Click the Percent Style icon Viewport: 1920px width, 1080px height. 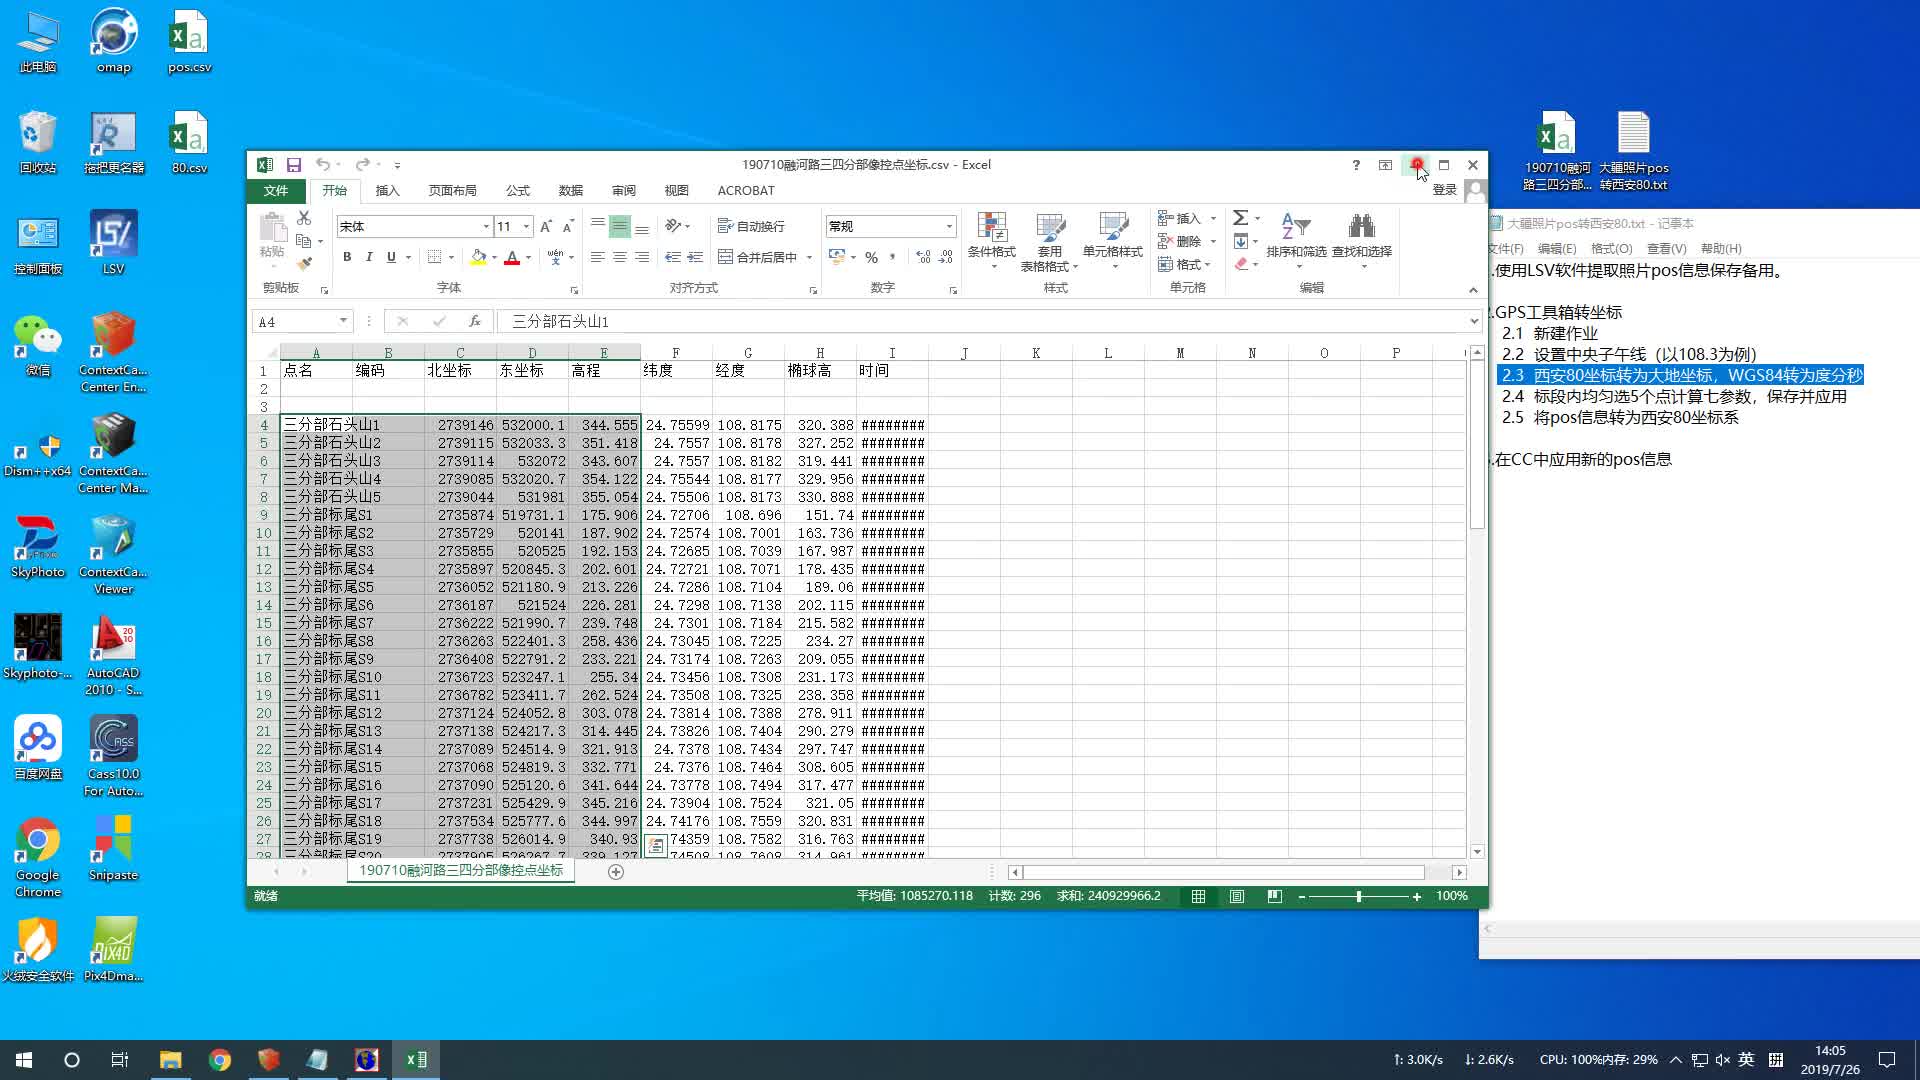pos(872,257)
